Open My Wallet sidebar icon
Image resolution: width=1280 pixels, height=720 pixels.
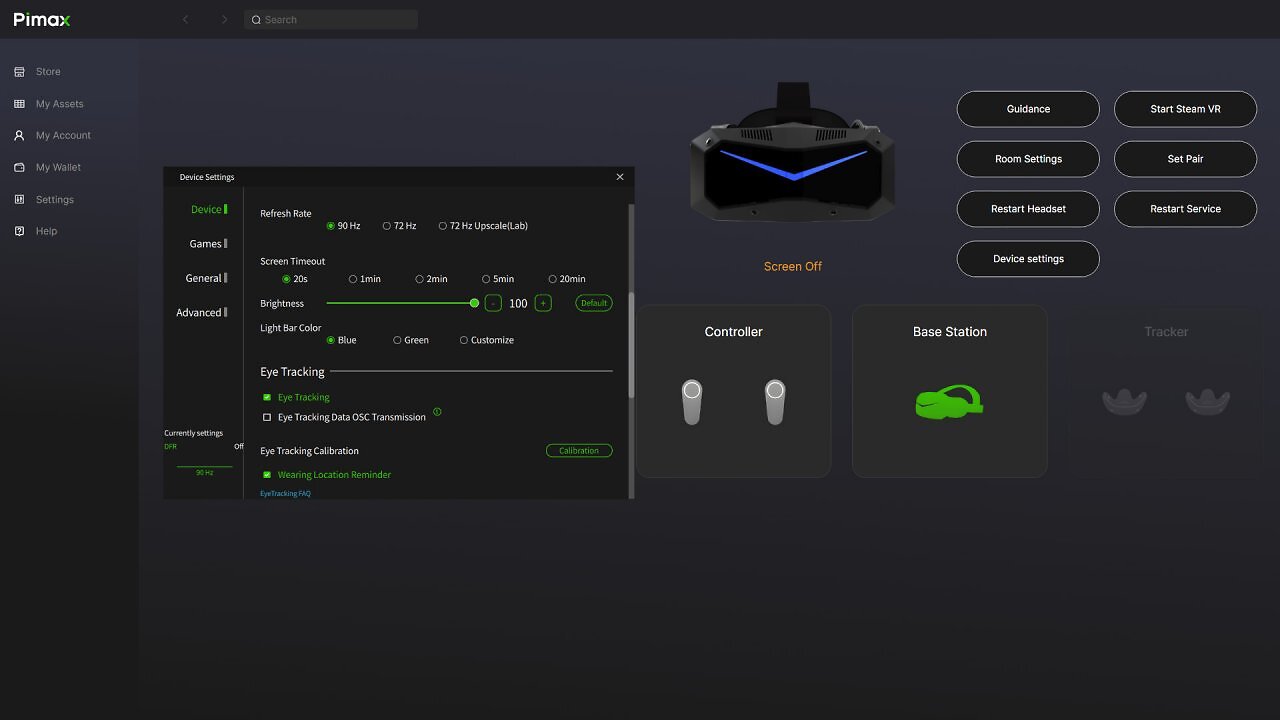point(19,167)
